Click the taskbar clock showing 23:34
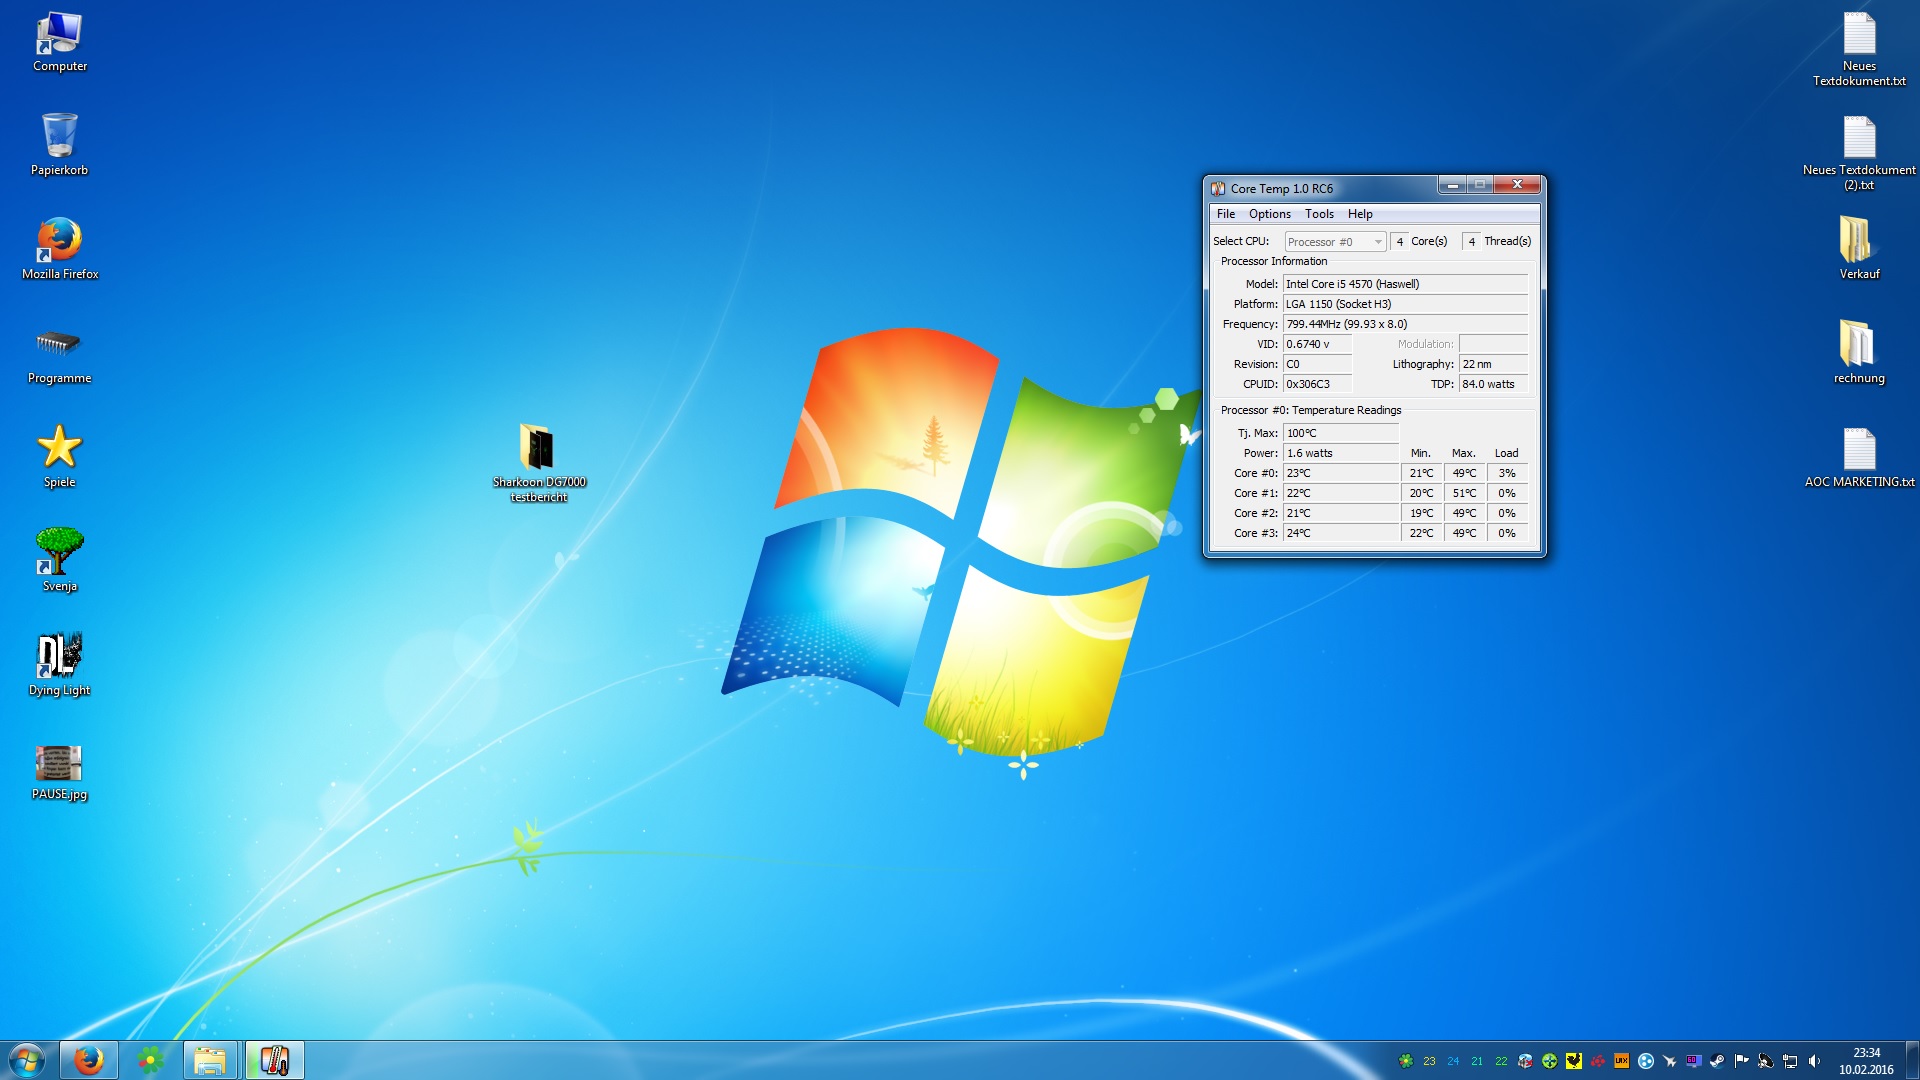This screenshot has height=1080, width=1920. [1866, 1061]
